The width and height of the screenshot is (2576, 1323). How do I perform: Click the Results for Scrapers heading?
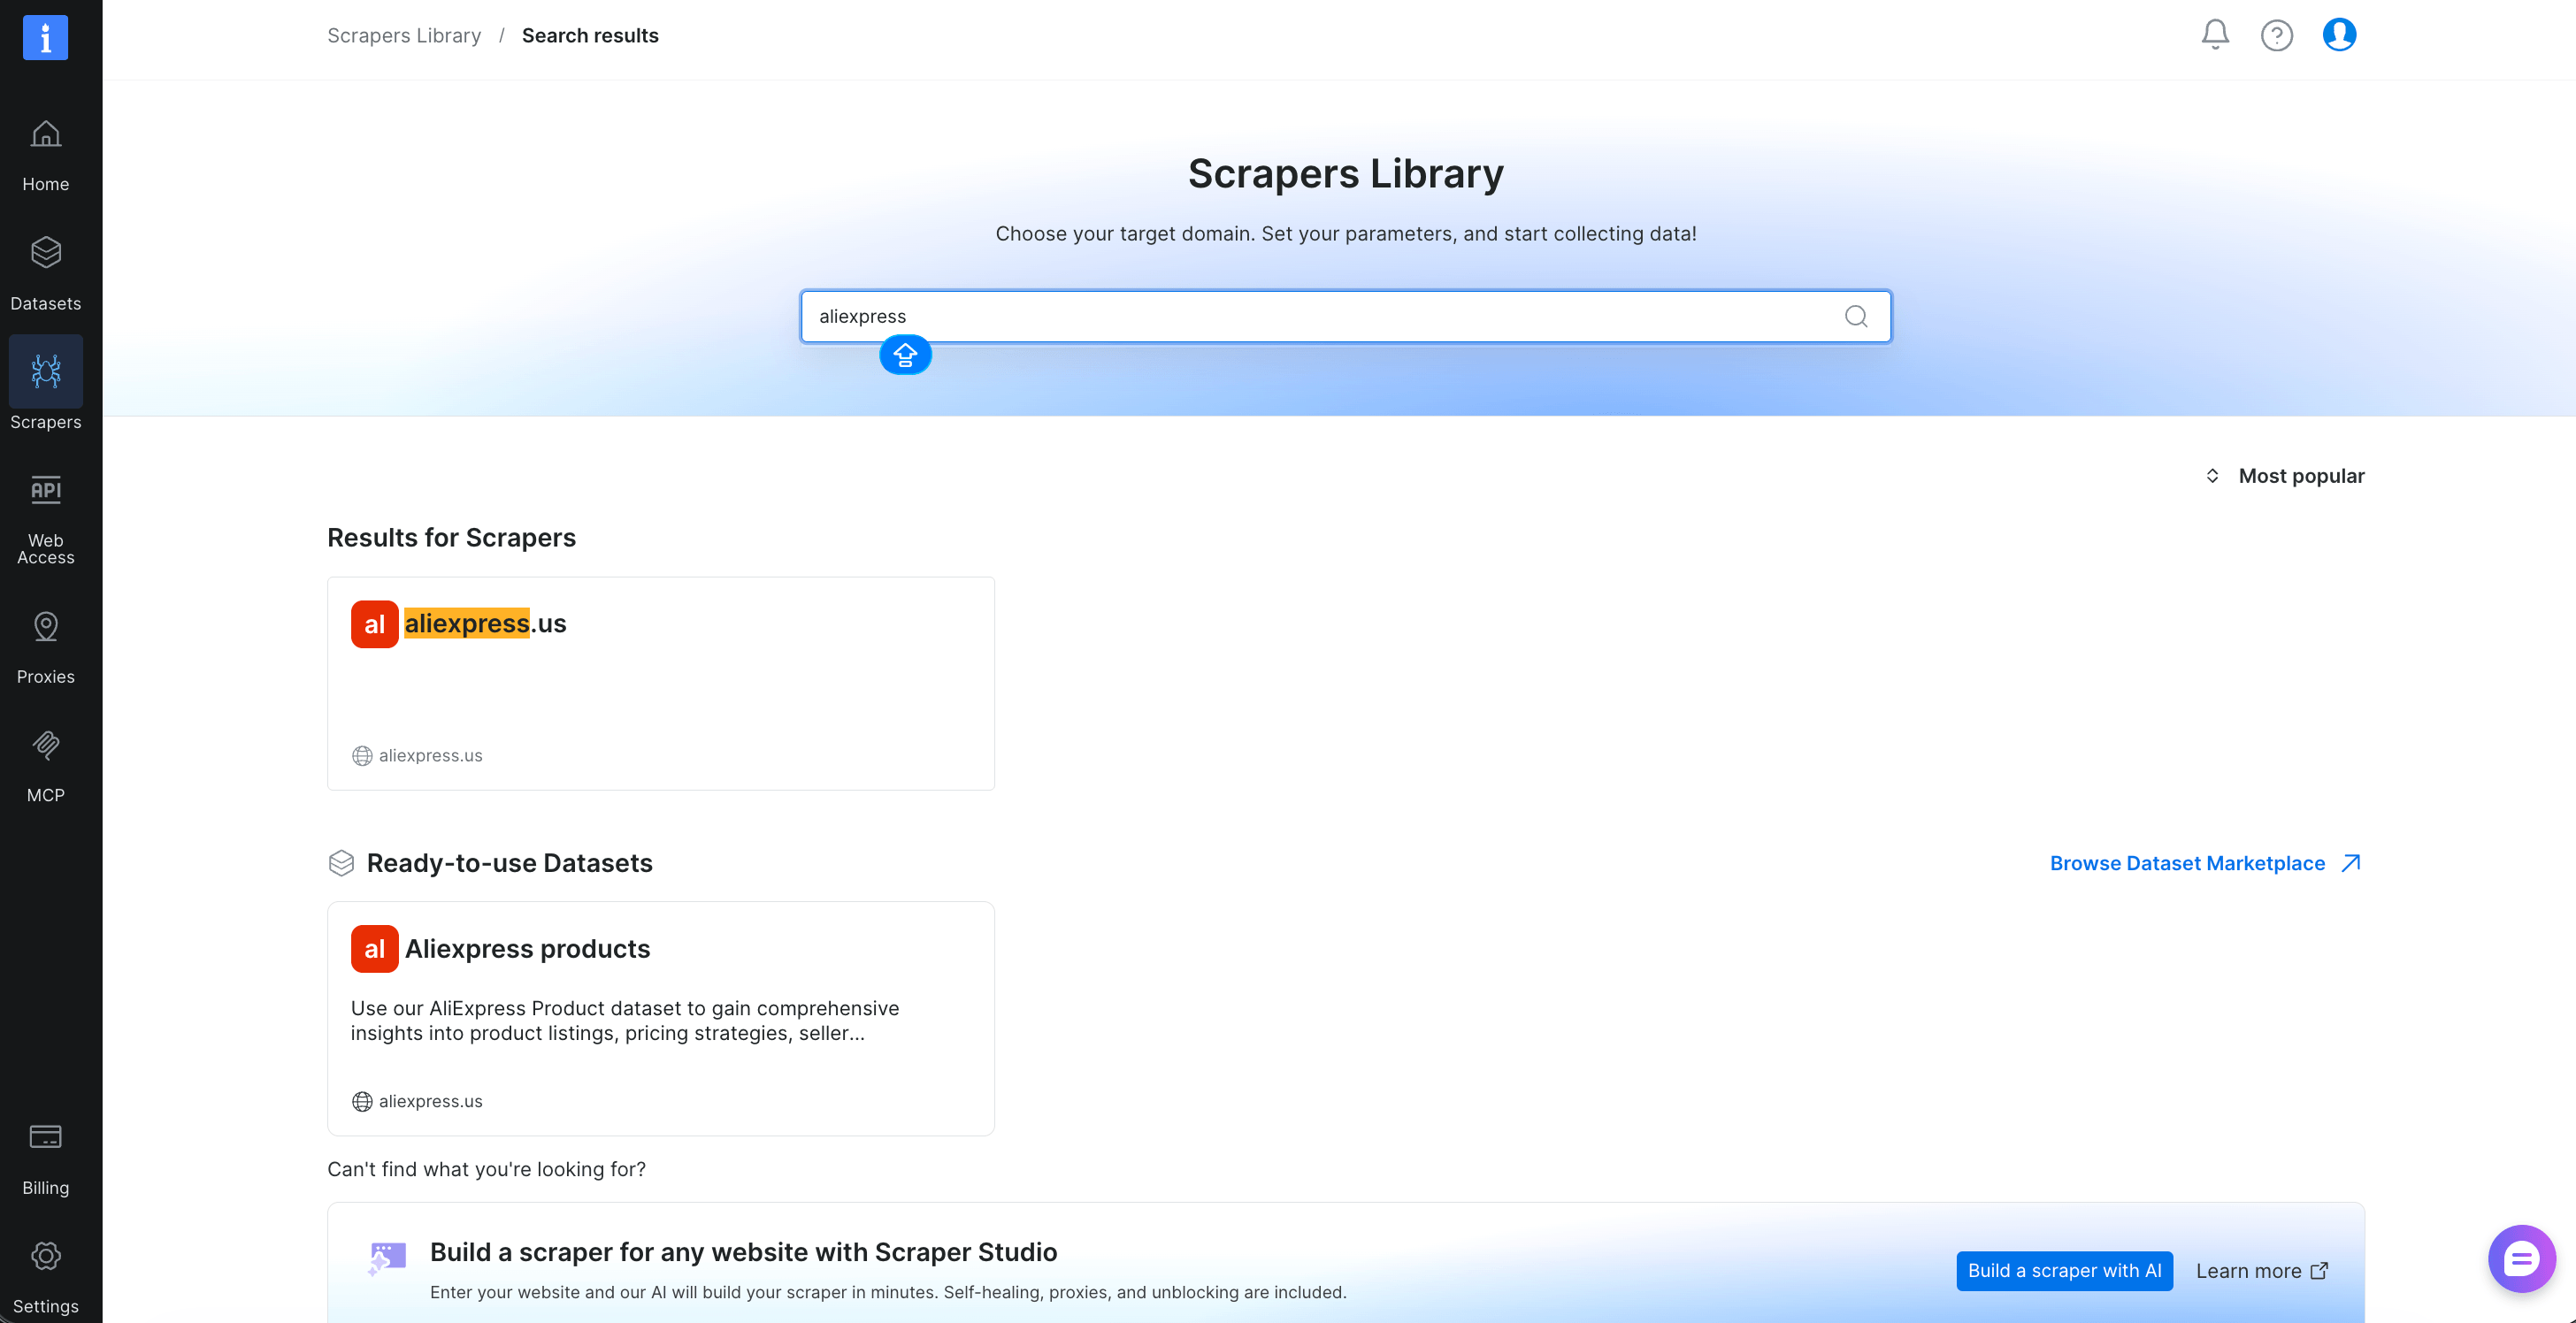[451, 538]
